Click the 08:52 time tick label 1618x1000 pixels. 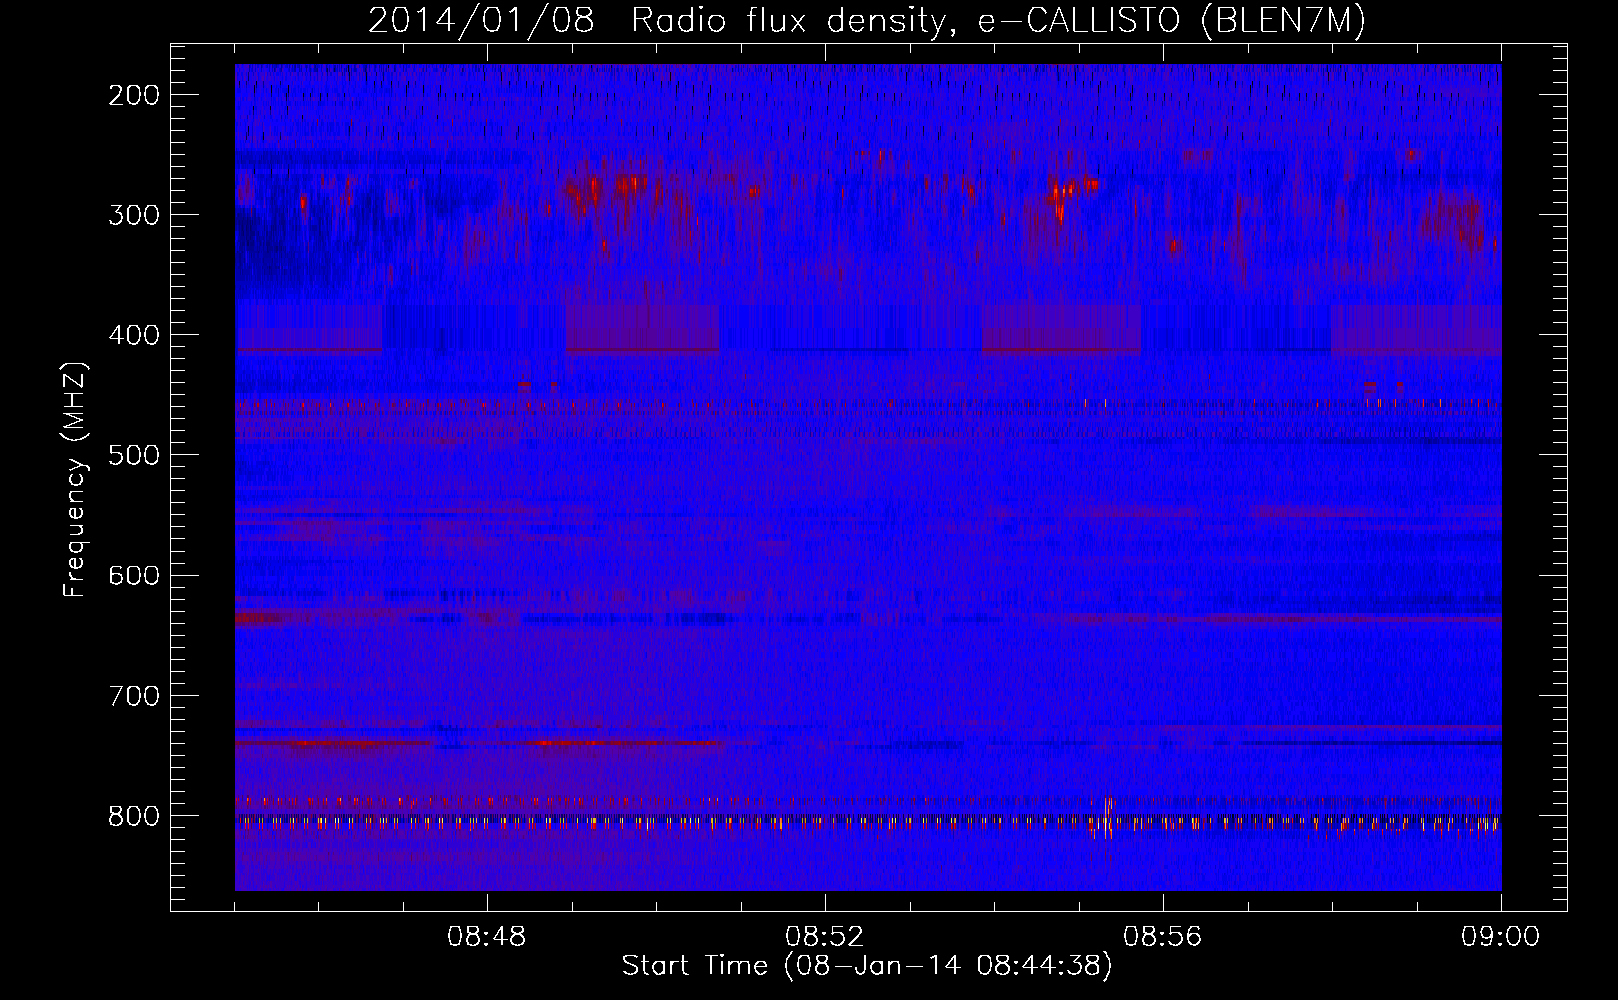(825, 937)
